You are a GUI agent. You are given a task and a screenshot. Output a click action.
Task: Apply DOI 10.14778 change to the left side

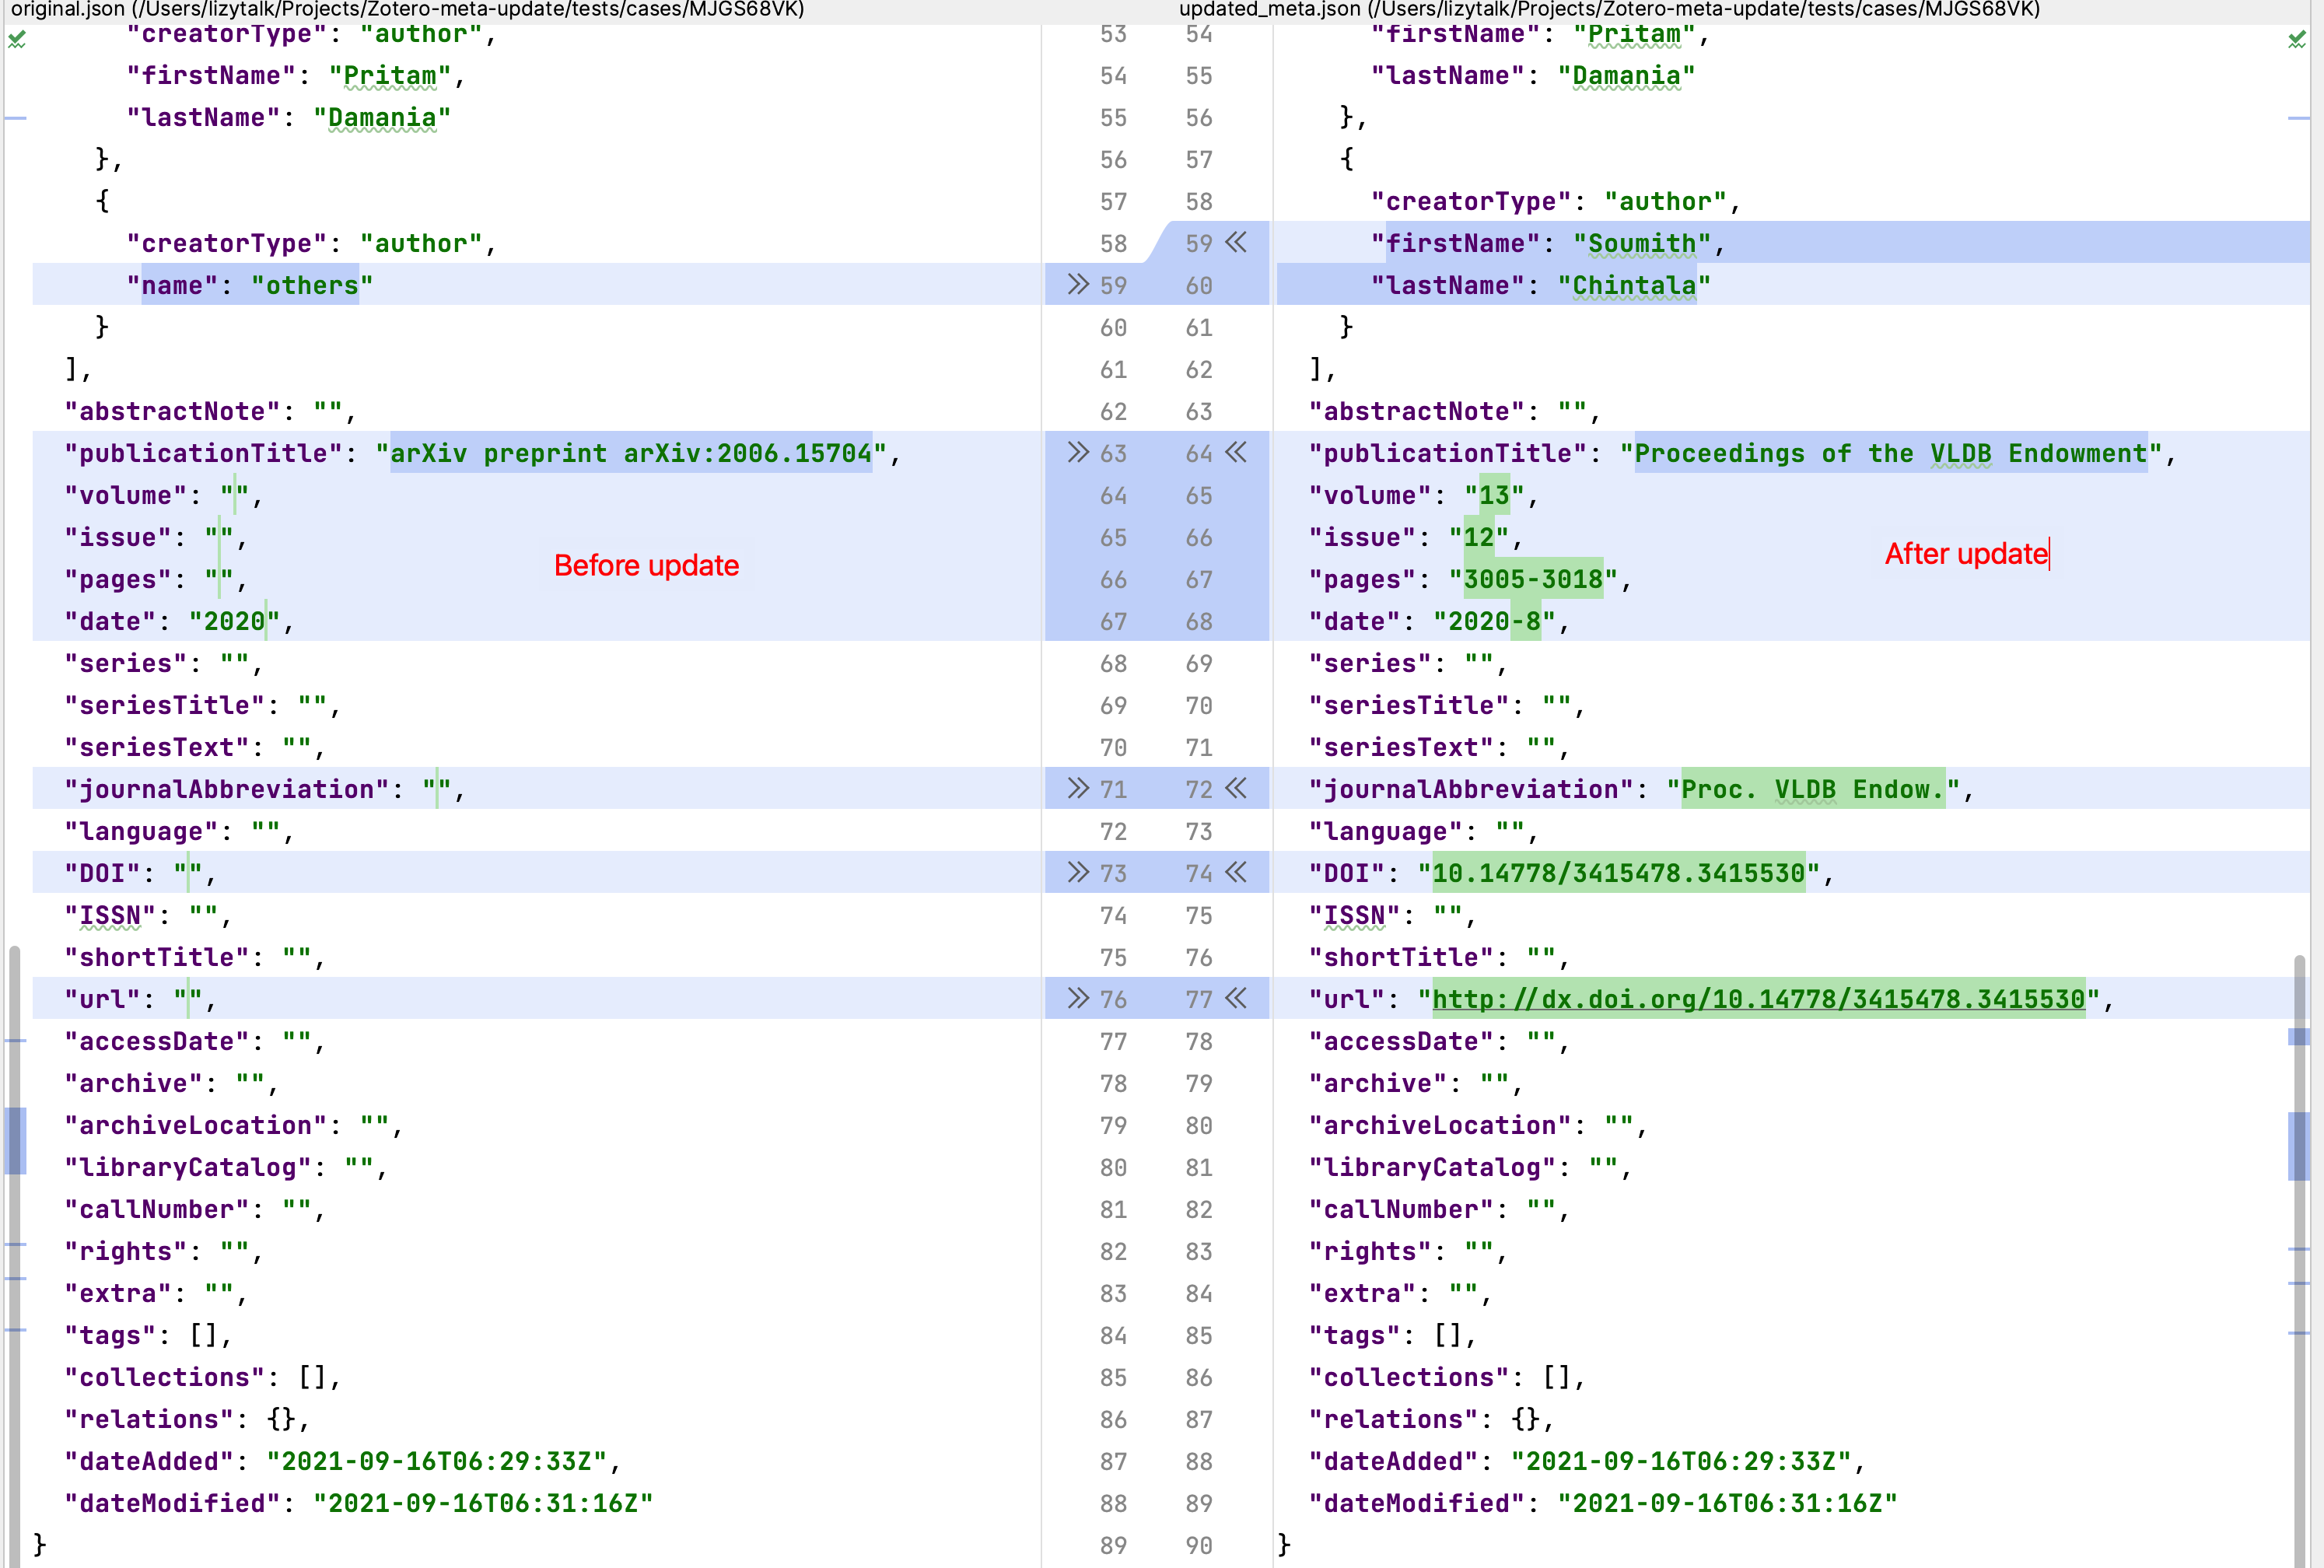(x=1237, y=873)
